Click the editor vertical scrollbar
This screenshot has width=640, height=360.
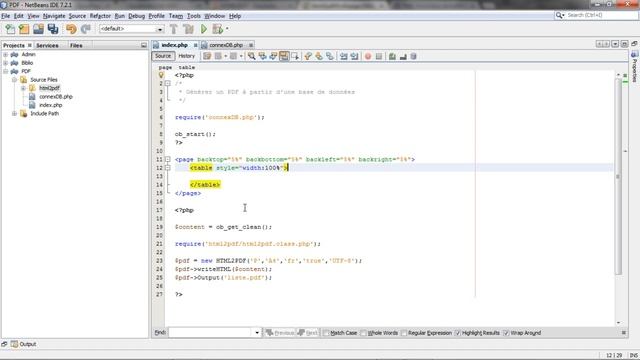tap(618, 176)
